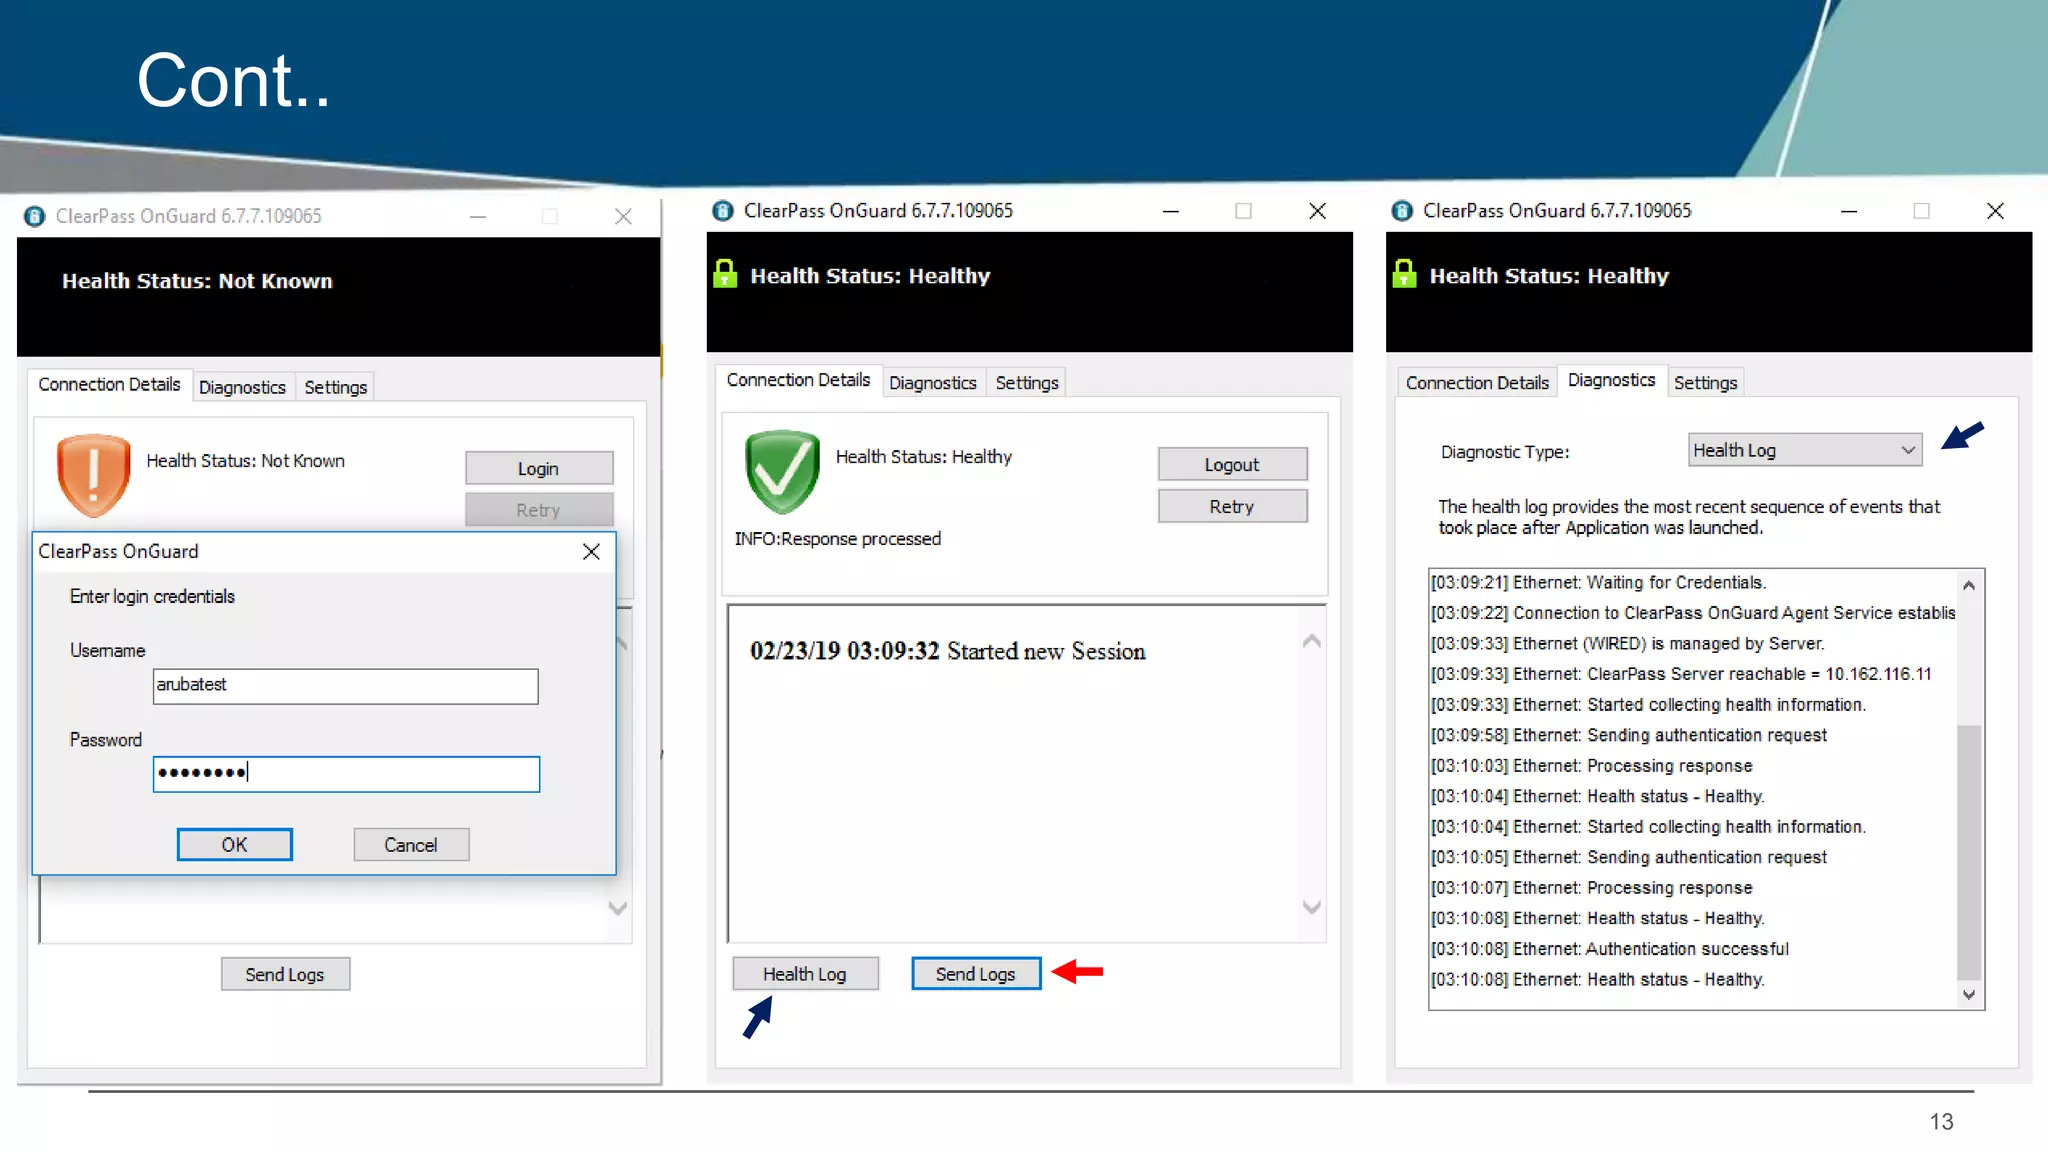Click Retry button in middle window
The width and height of the screenshot is (2048, 1152).
(x=1232, y=506)
